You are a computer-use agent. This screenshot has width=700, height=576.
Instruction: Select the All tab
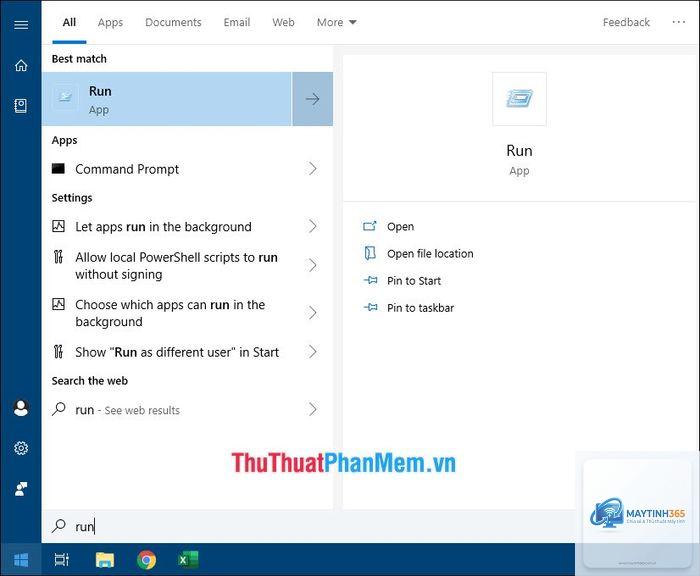(x=69, y=22)
